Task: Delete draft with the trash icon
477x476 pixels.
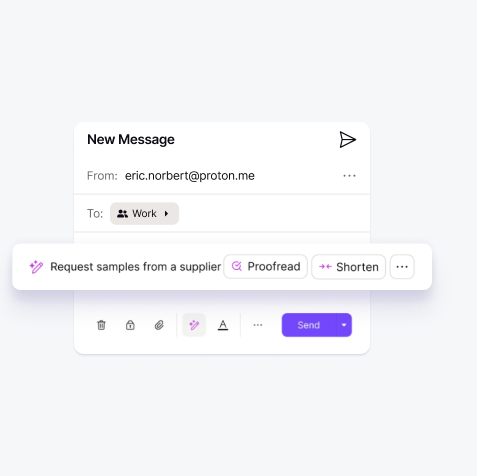Action: pyautogui.click(x=101, y=325)
